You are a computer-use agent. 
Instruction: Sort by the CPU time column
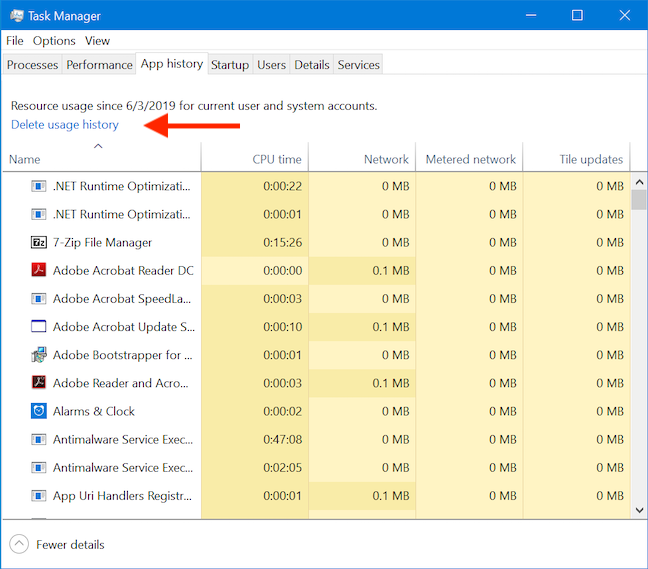tap(255, 159)
